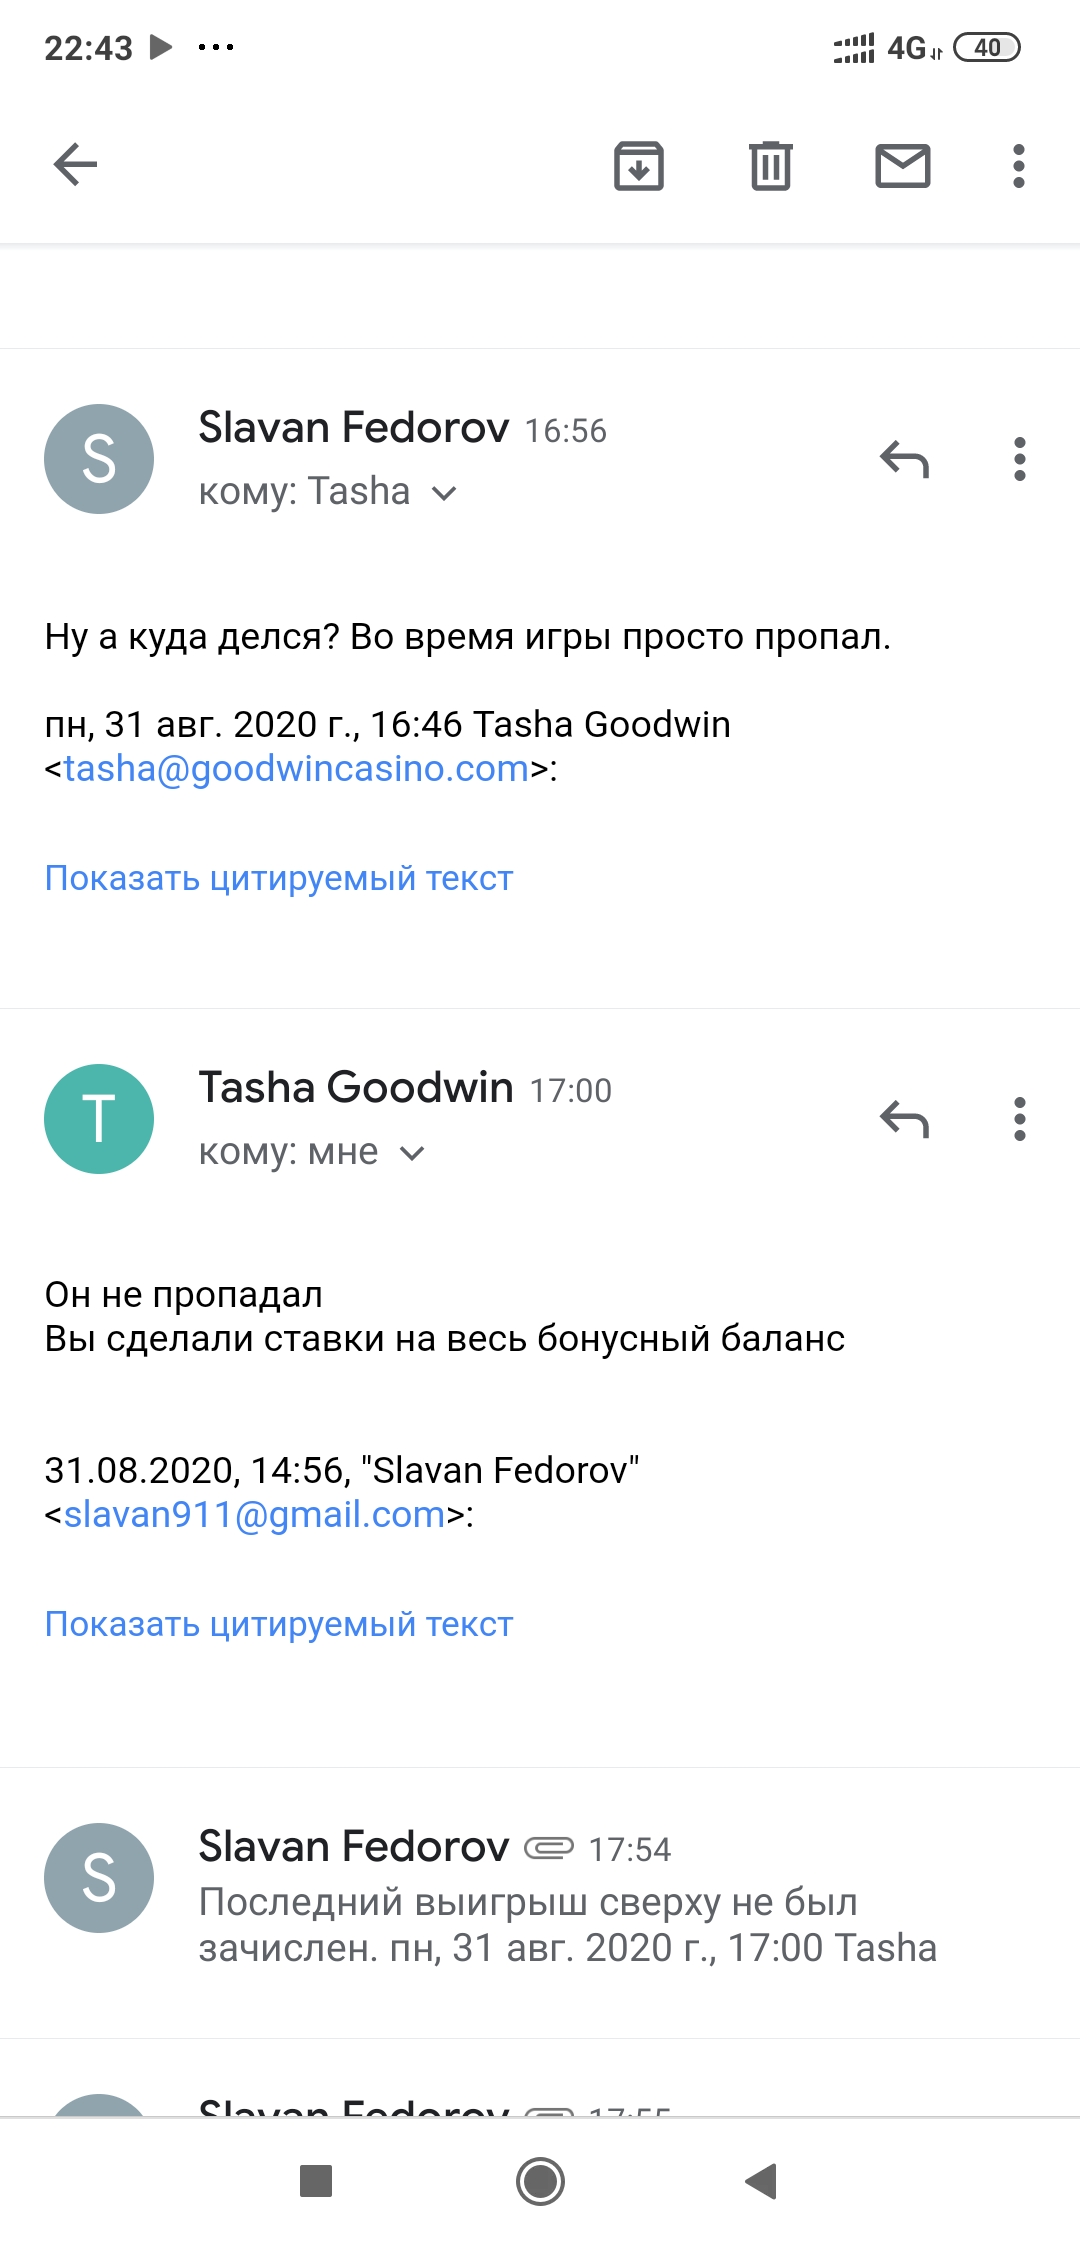
Task: Open the slavan911@gmail.com email link
Action: [x=255, y=1515]
